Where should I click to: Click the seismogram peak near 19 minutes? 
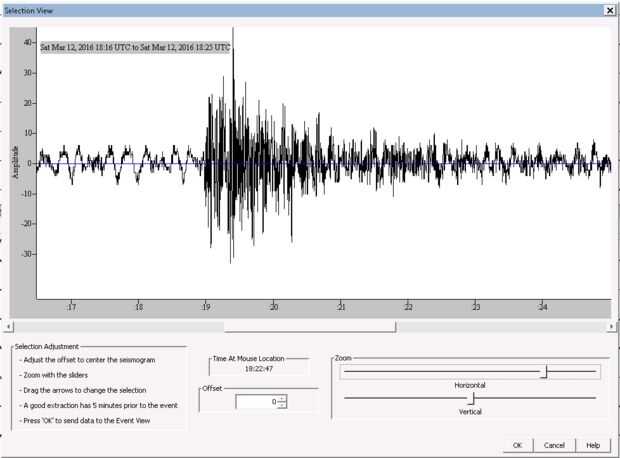[x=233, y=51]
